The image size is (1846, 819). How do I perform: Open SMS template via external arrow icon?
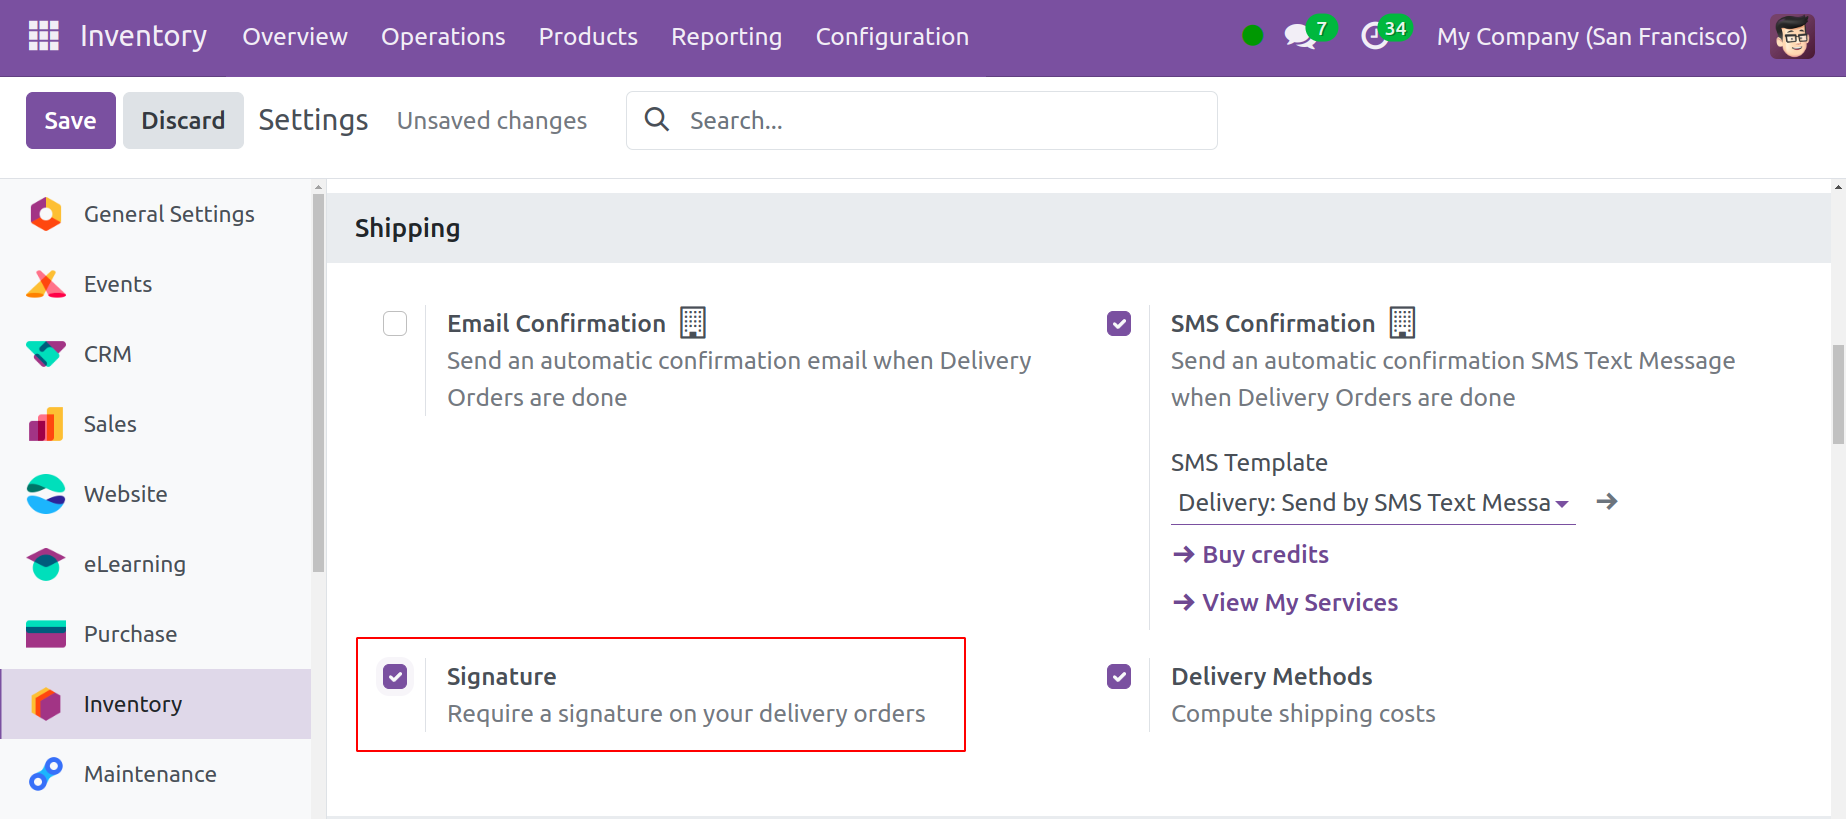point(1606,502)
